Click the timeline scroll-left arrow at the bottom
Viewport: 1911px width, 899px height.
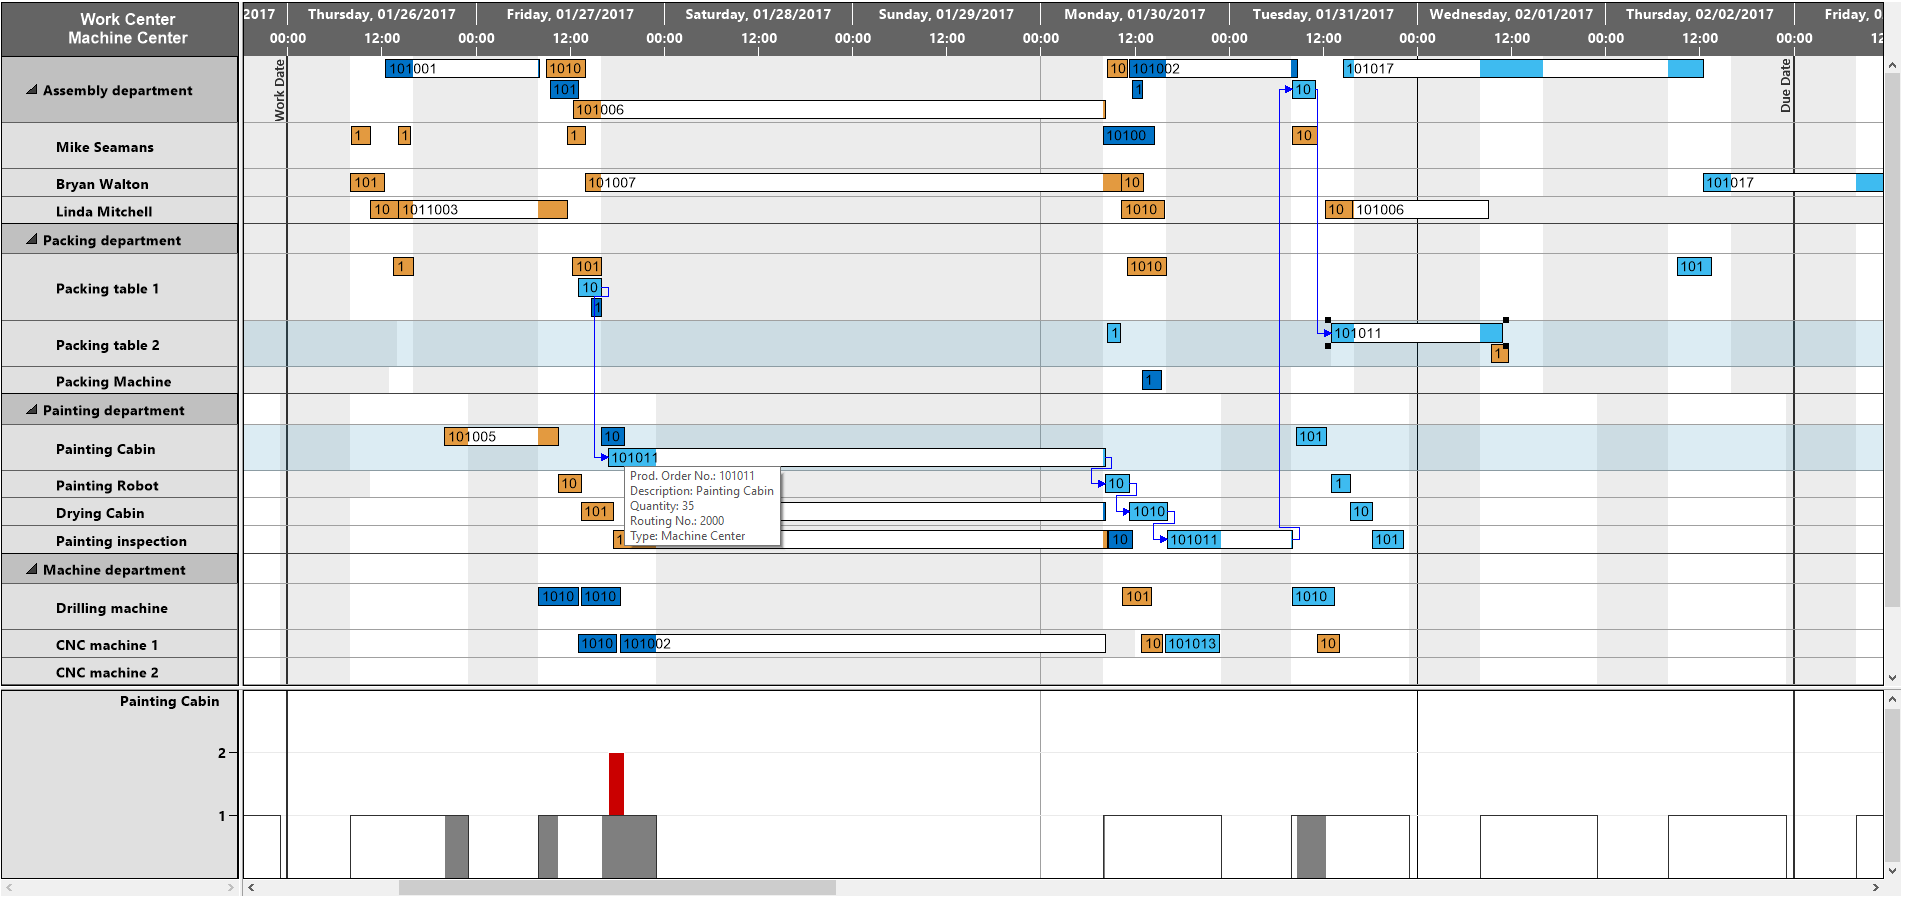(251, 887)
